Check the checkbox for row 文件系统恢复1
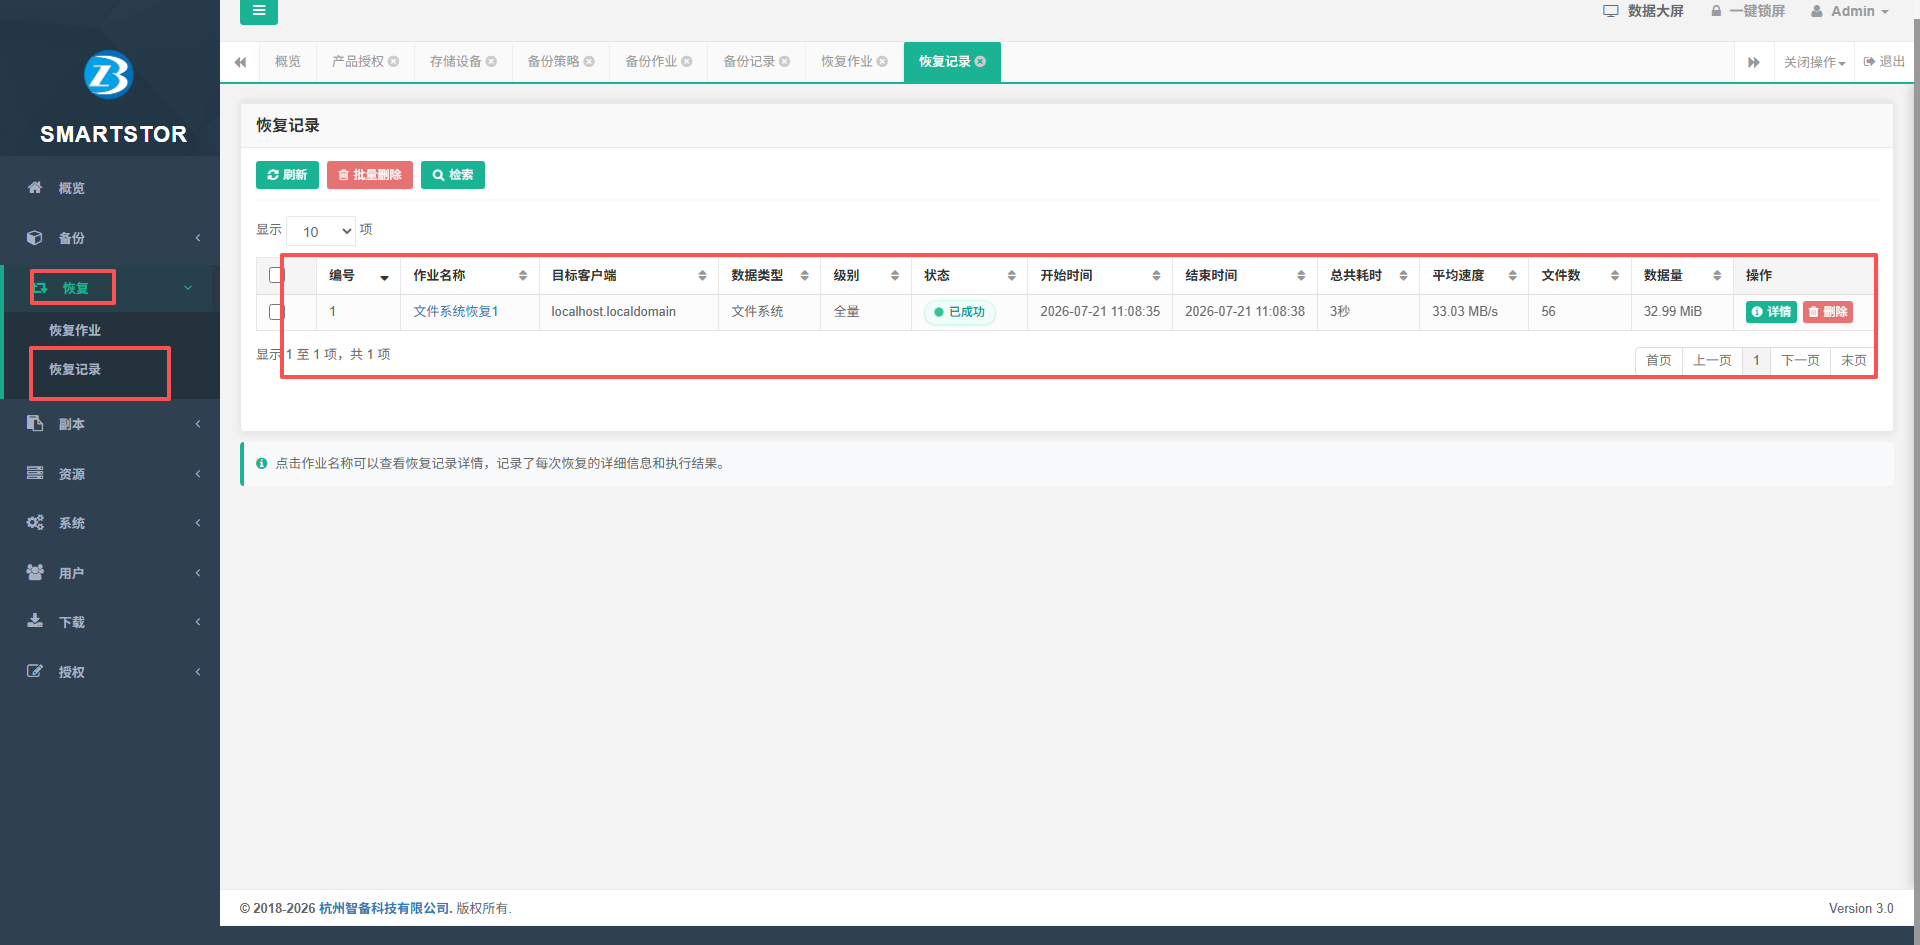 point(276,312)
